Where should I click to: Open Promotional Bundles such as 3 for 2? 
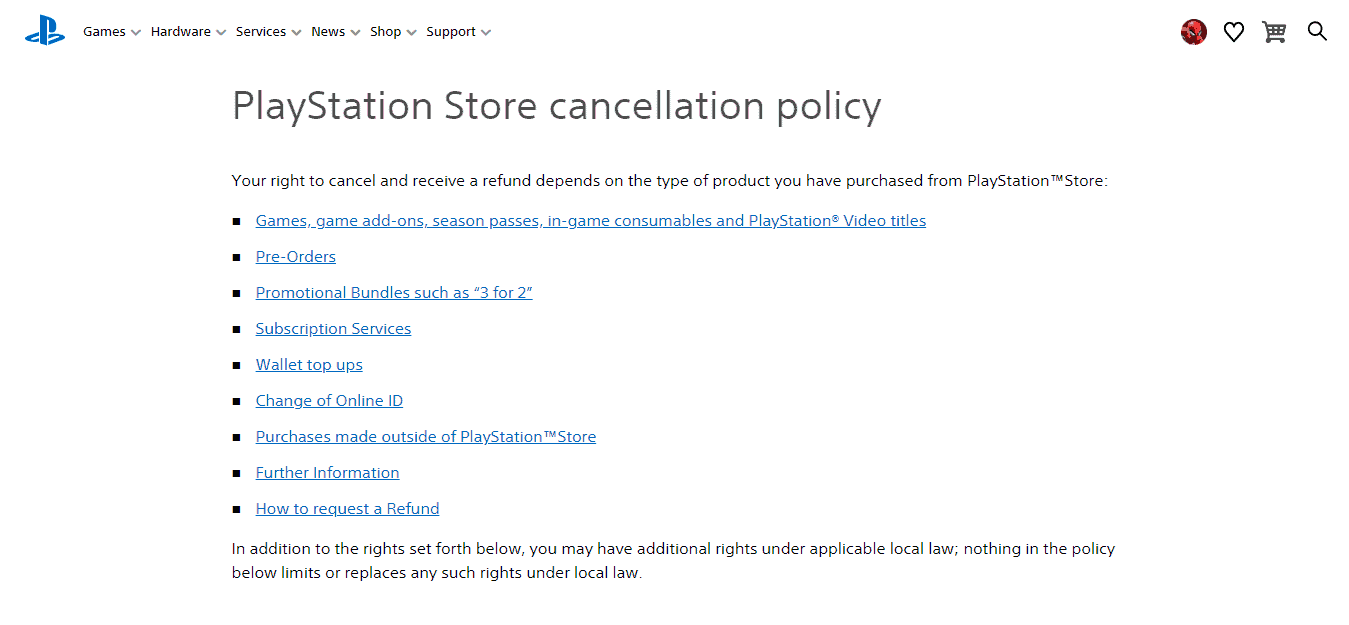pyautogui.click(x=394, y=292)
